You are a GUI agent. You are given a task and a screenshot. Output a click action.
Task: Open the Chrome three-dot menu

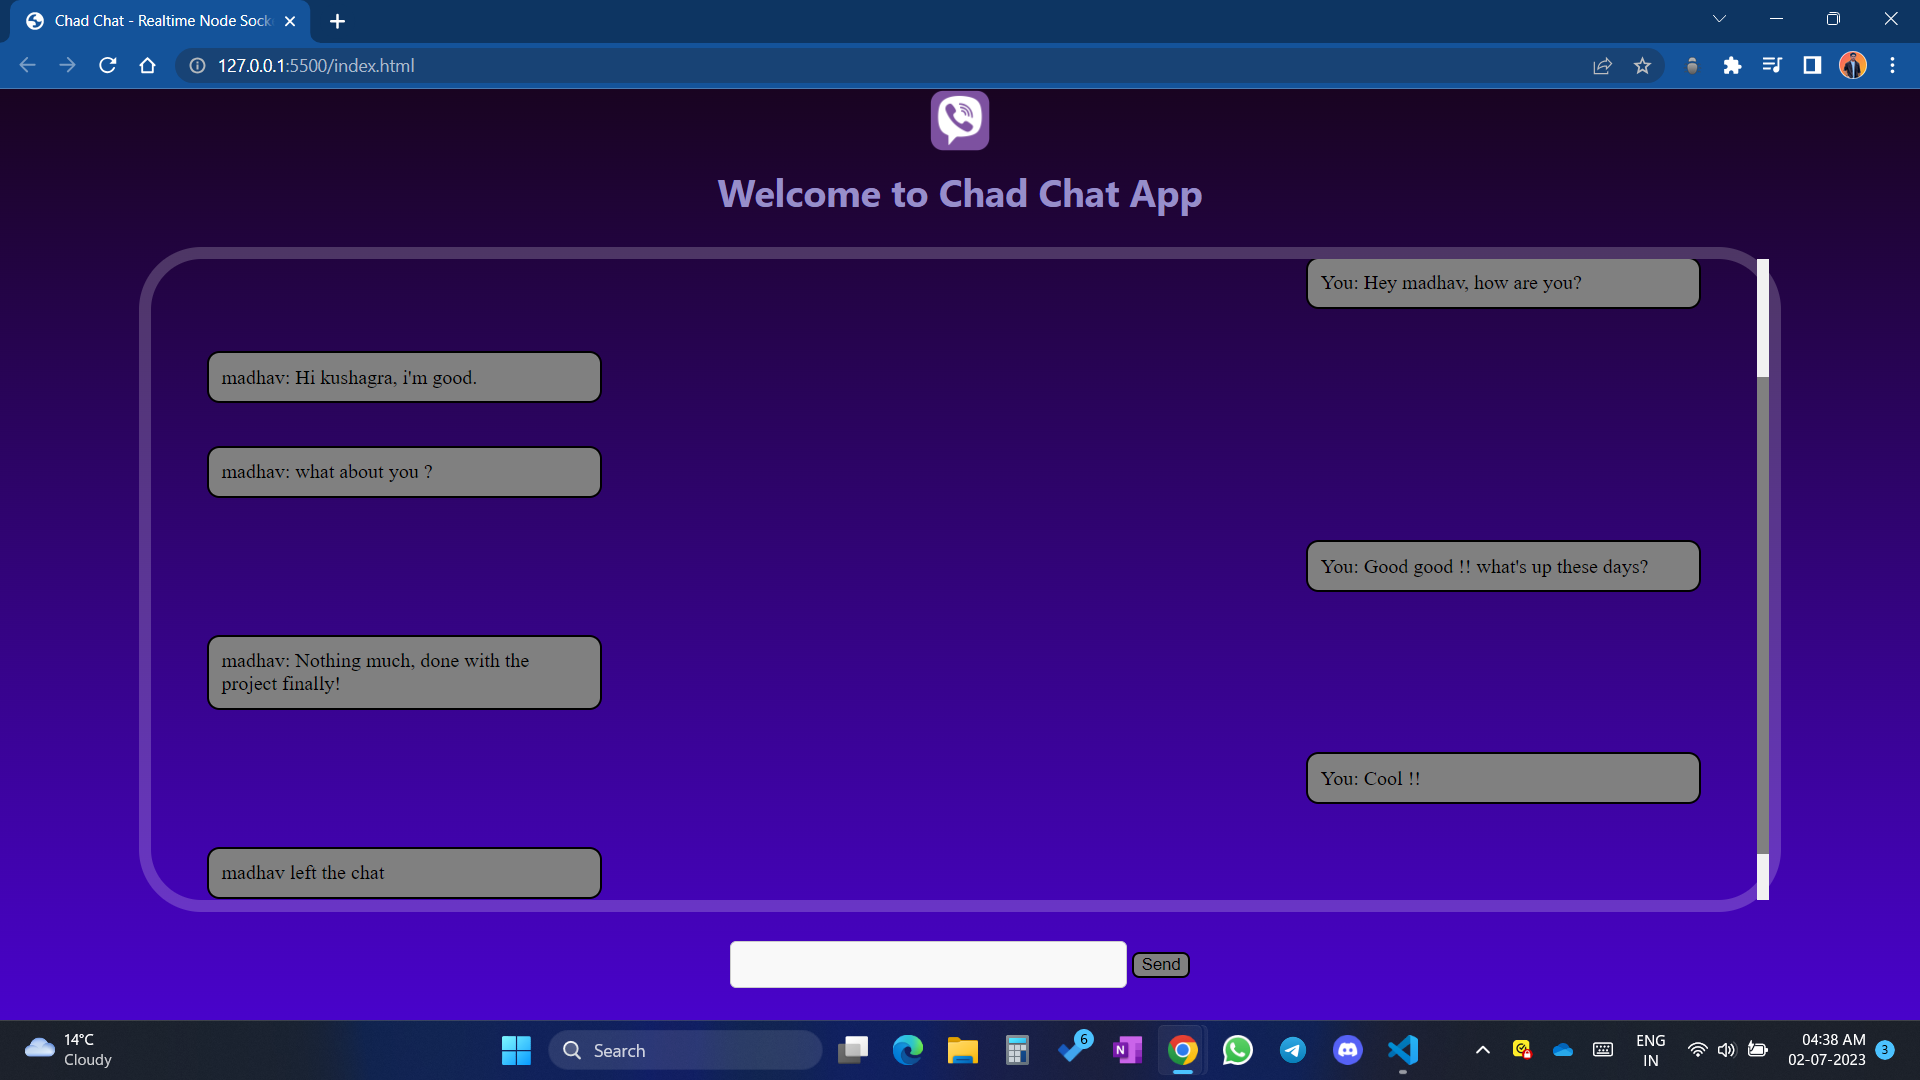coord(1893,65)
